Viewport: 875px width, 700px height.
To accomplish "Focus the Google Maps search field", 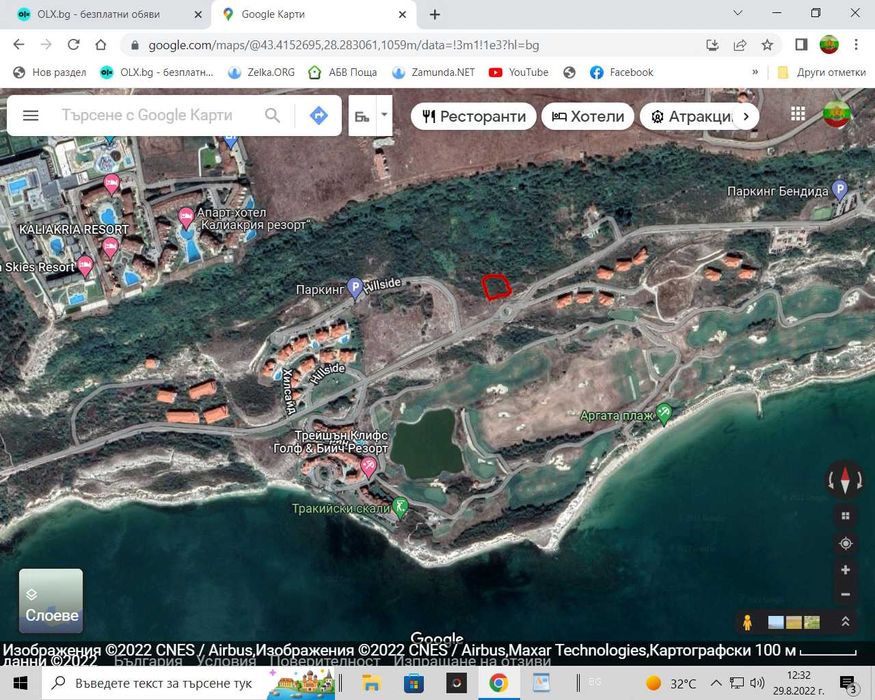I will [147, 115].
